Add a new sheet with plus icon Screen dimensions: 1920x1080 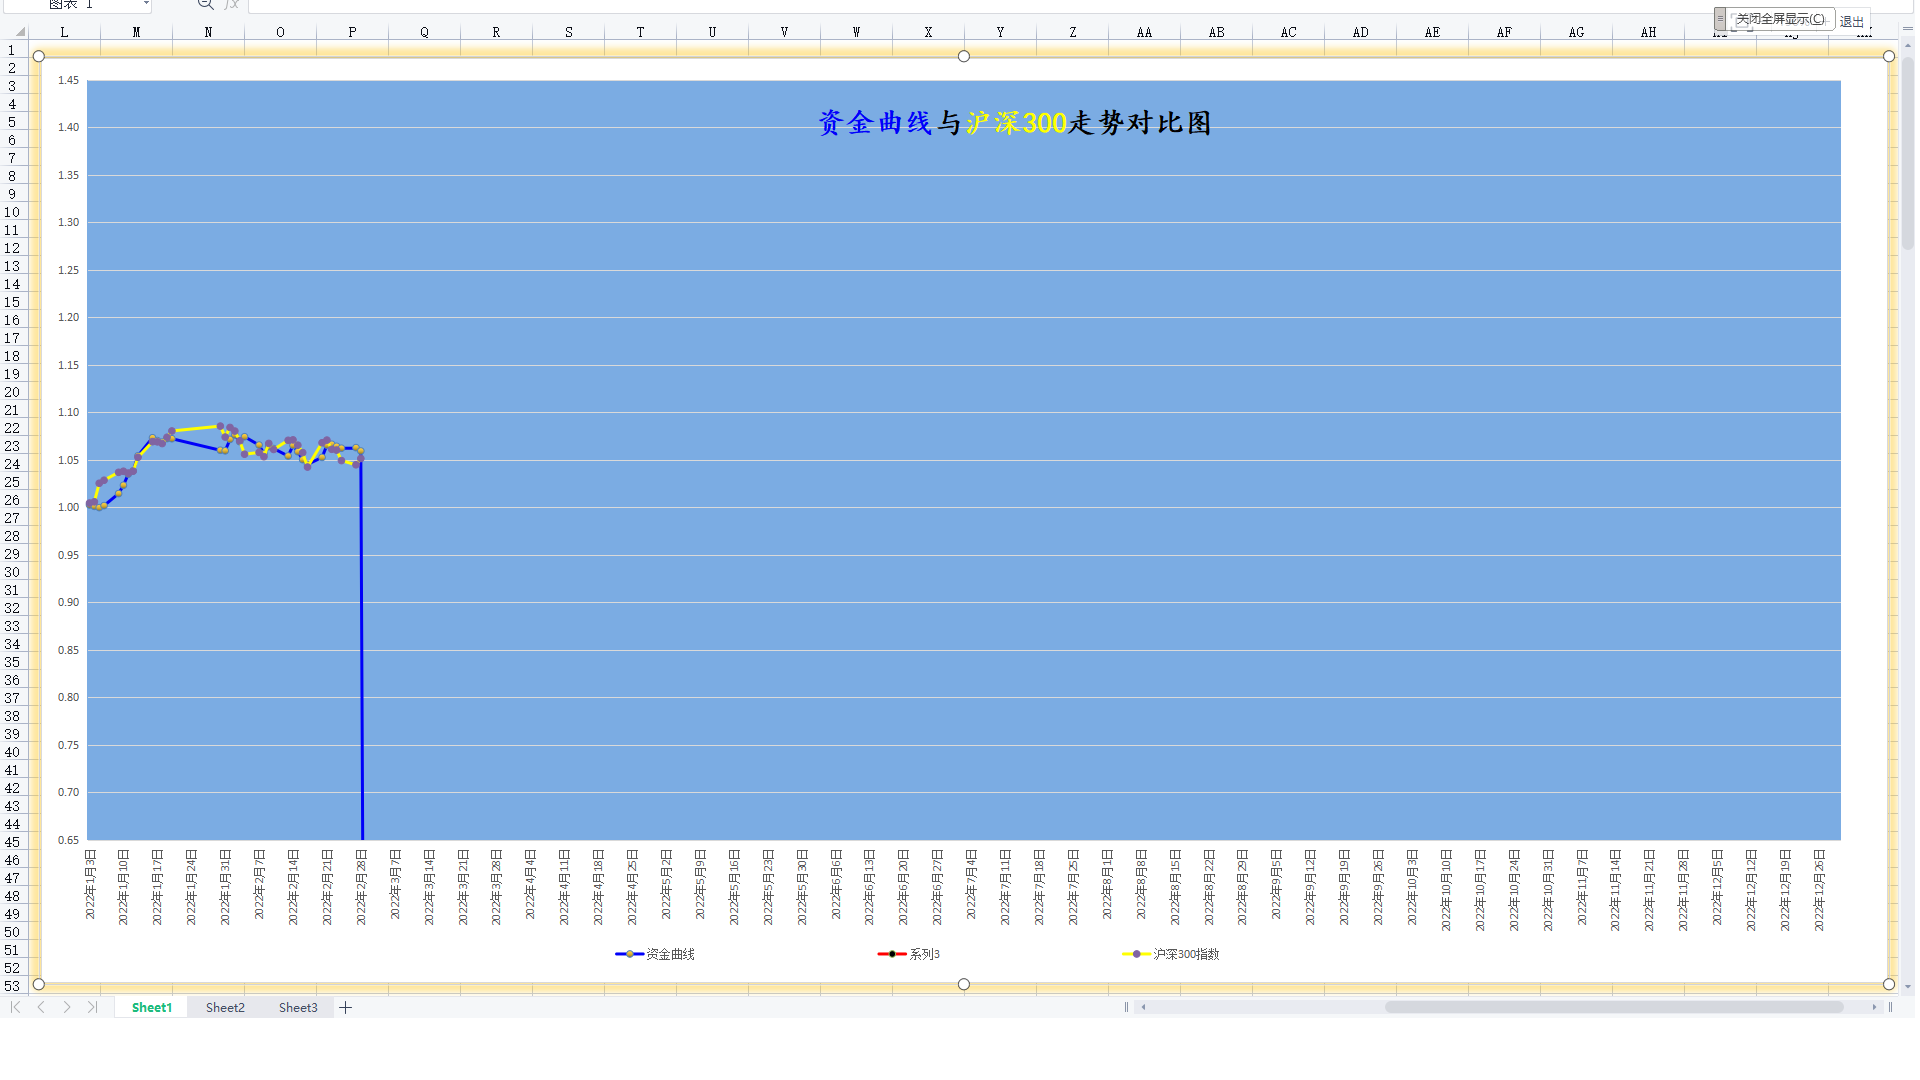click(346, 1007)
